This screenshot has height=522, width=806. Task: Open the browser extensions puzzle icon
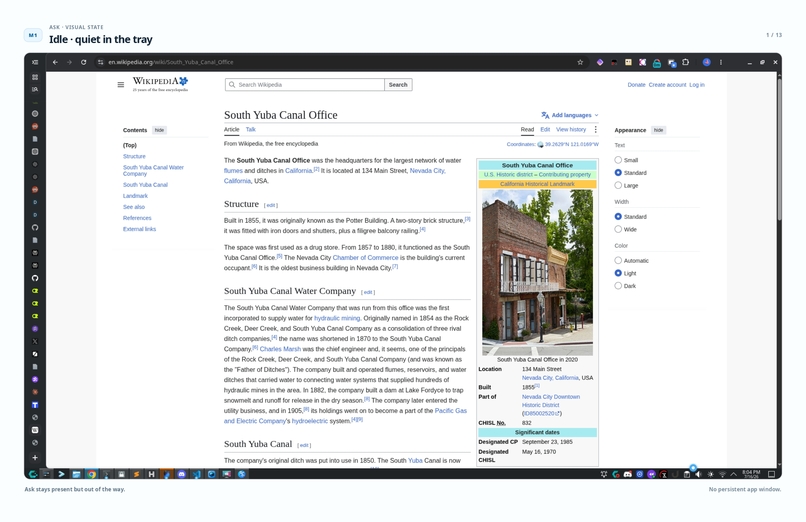685,62
